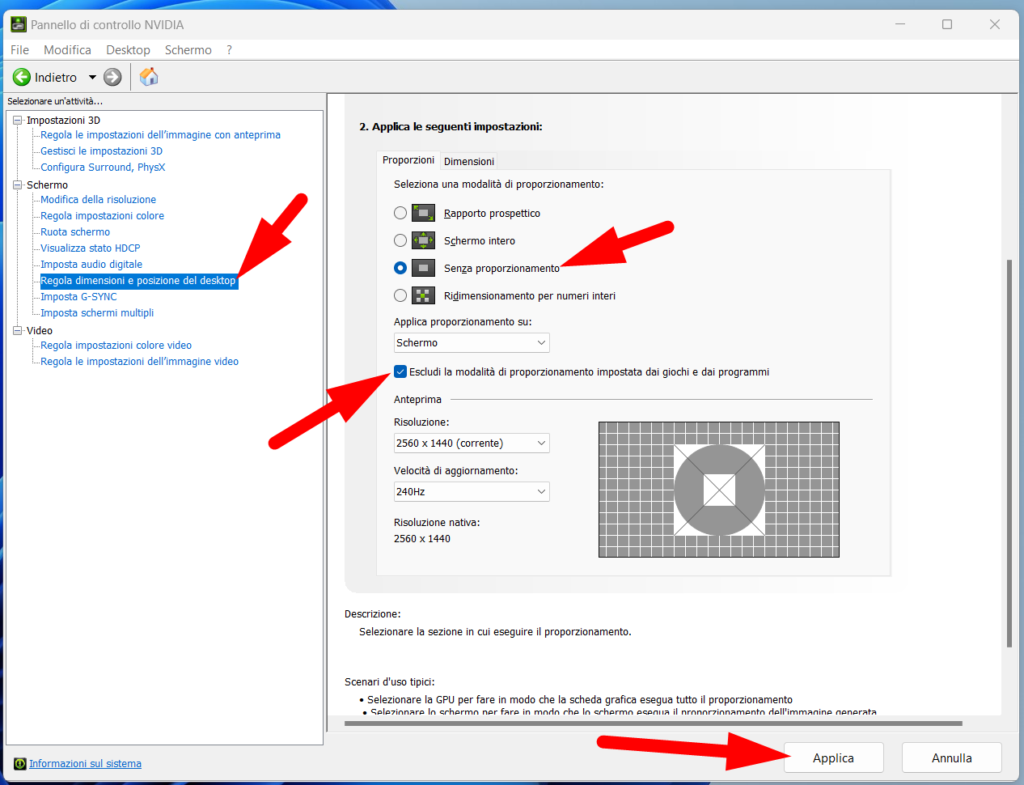The width and height of the screenshot is (1024, 785).
Task: Click the system information icon at bottom left
Action: (x=20, y=763)
